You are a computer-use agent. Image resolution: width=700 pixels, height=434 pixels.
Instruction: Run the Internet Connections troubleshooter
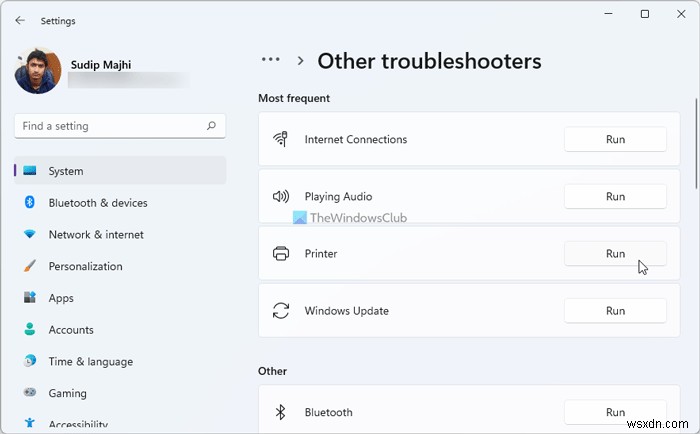615,140
